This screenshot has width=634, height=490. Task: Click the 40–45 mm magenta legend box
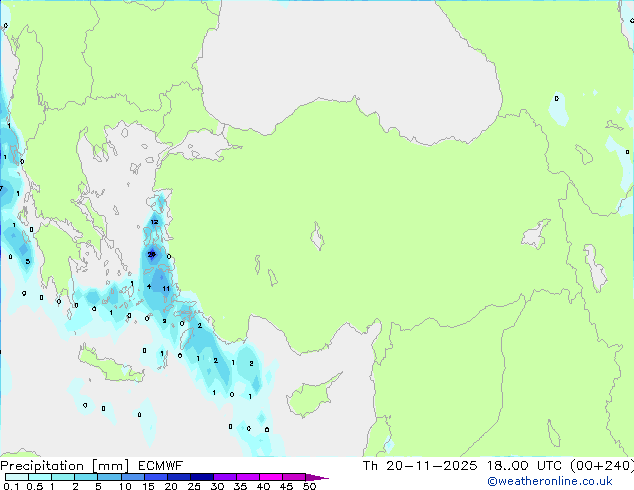point(271,477)
